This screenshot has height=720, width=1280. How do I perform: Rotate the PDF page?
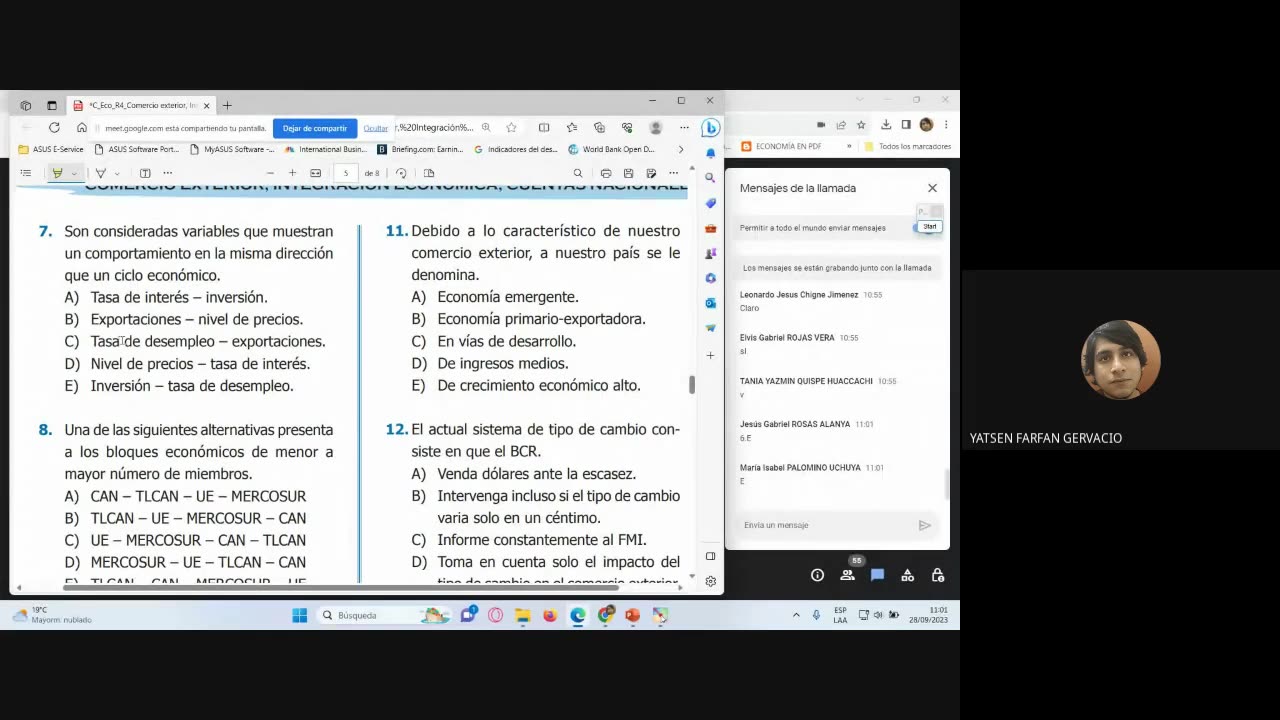tap(401, 173)
